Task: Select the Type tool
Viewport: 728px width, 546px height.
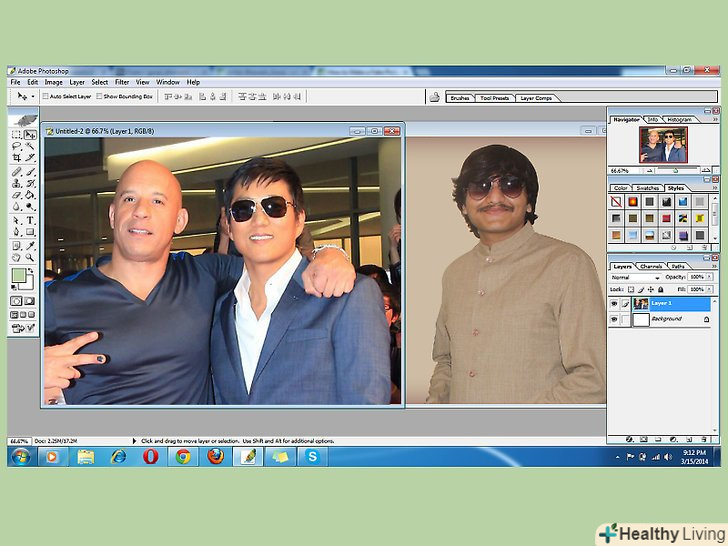Action: (x=30, y=221)
